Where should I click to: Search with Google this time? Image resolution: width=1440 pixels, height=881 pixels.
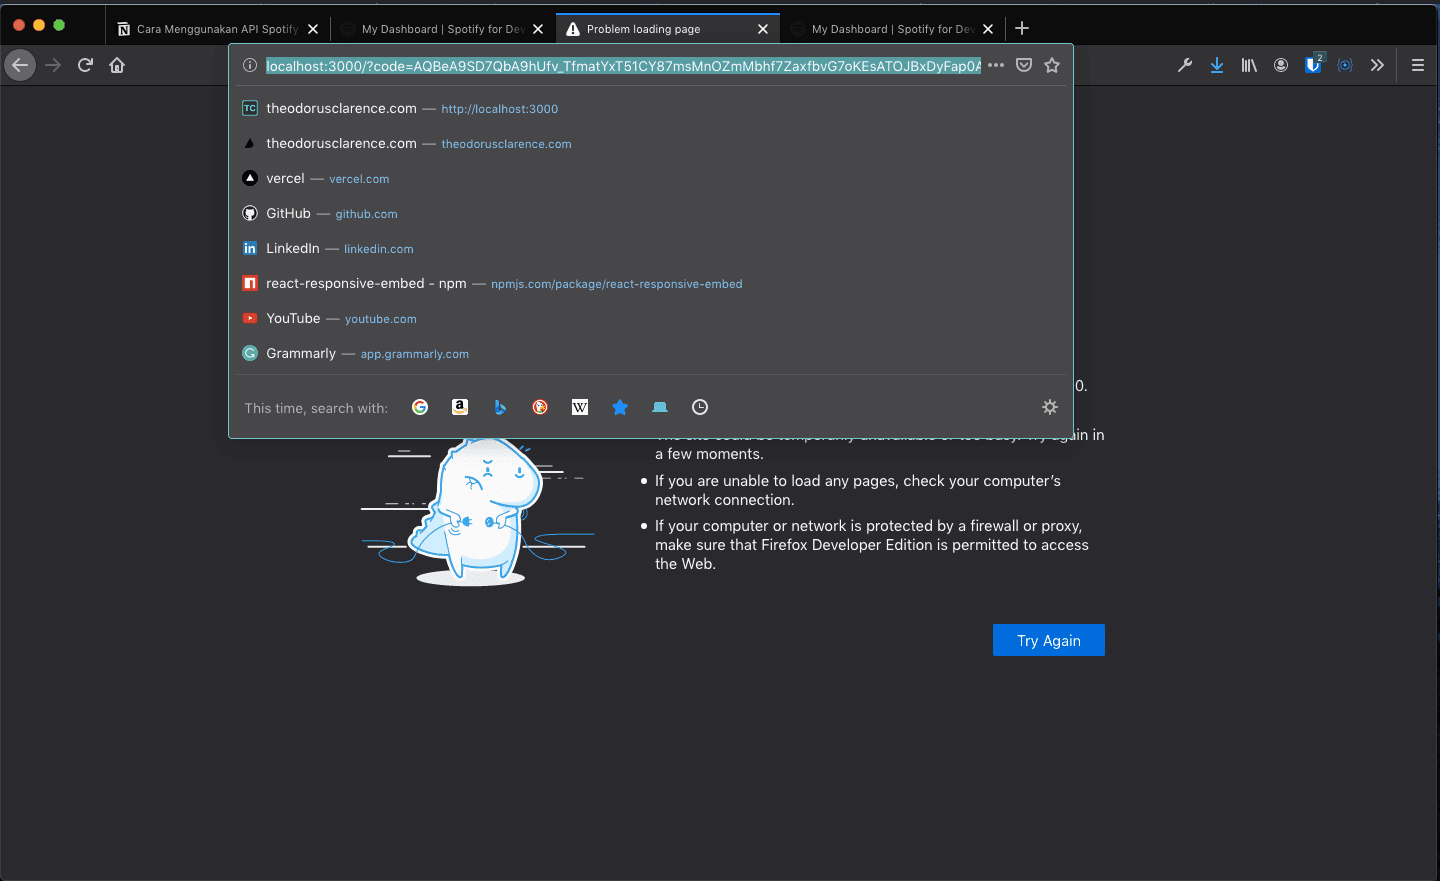coord(420,407)
